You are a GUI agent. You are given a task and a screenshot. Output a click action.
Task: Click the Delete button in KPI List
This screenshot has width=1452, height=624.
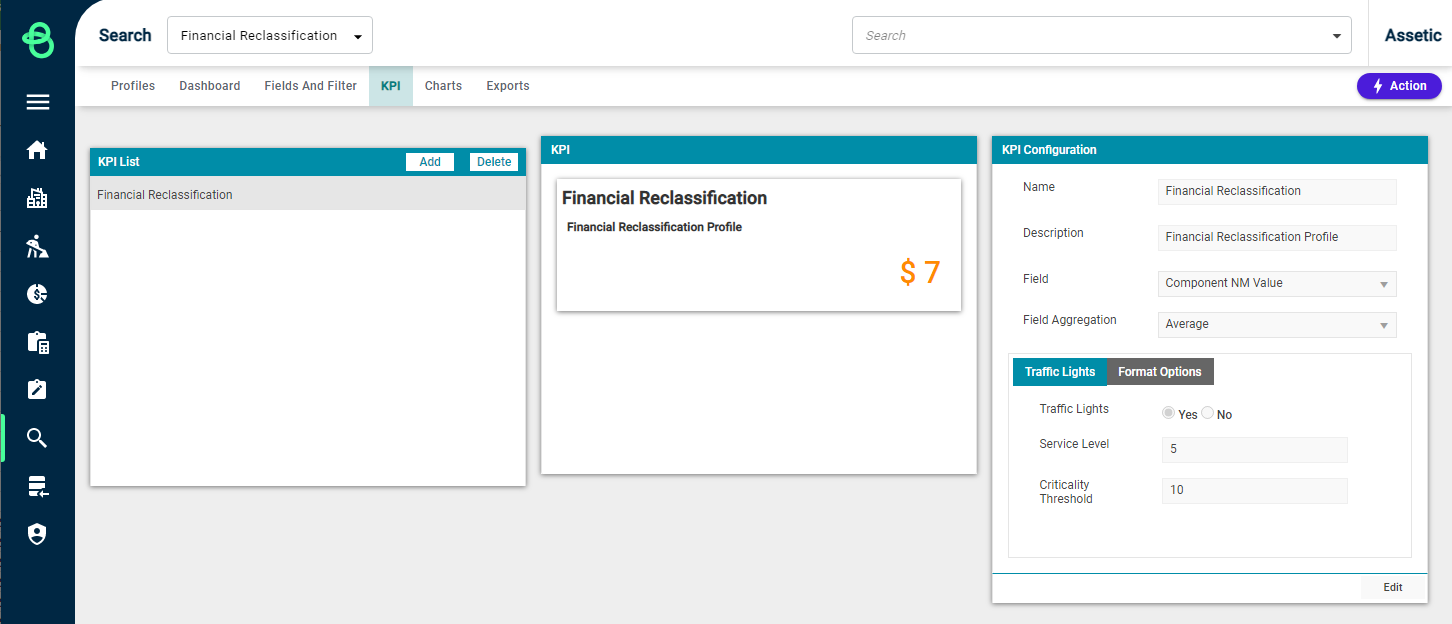pyautogui.click(x=494, y=162)
